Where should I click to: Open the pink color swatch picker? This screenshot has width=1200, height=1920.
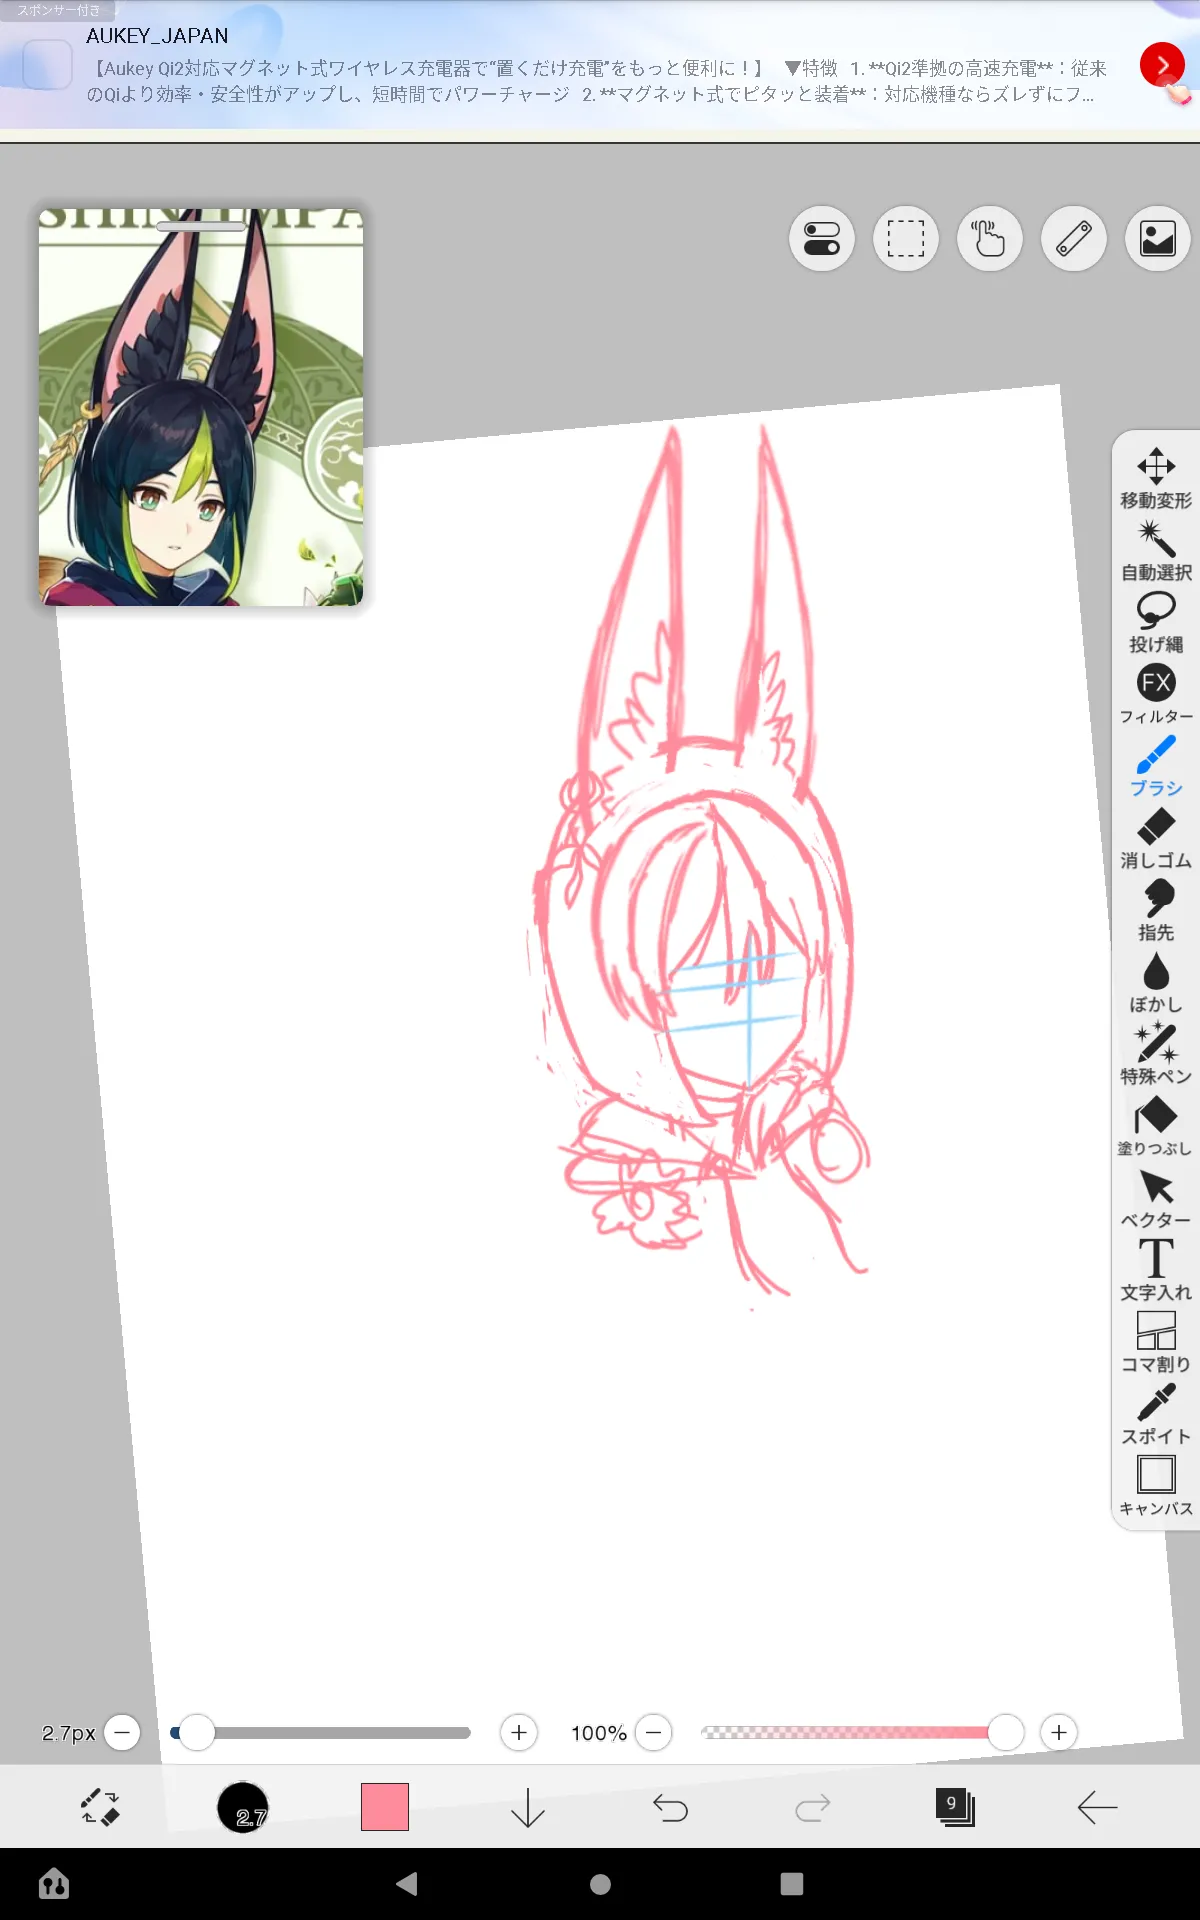(385, 1807)
